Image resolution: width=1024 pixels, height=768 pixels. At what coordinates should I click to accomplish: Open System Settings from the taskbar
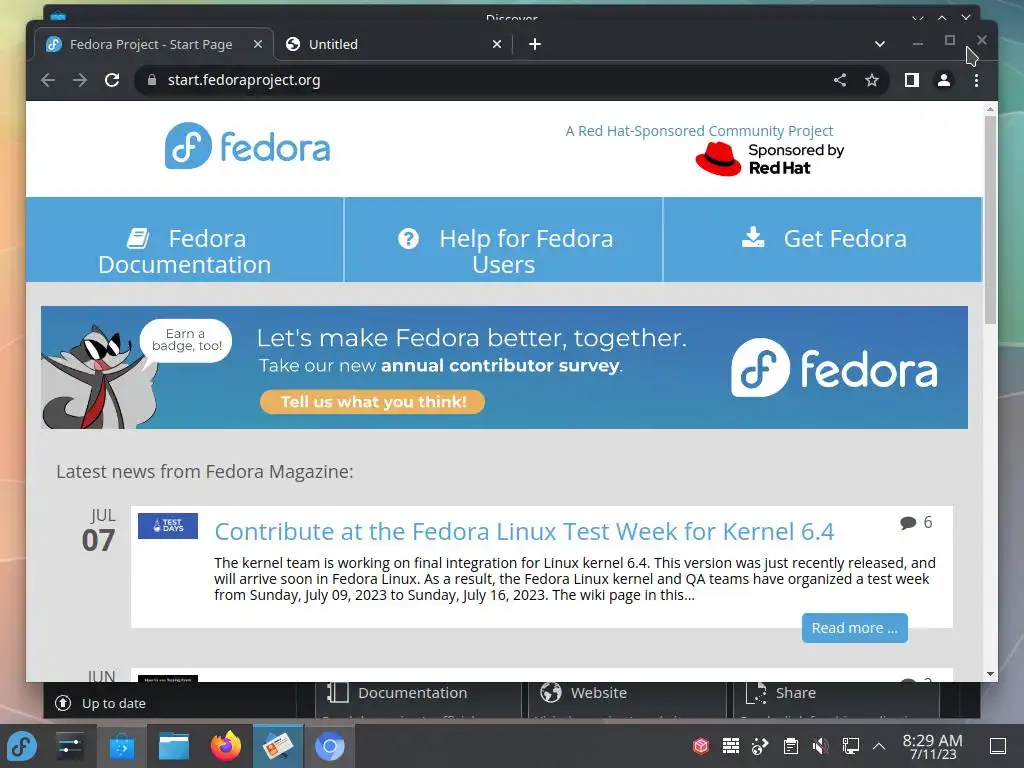coord(69,746)
